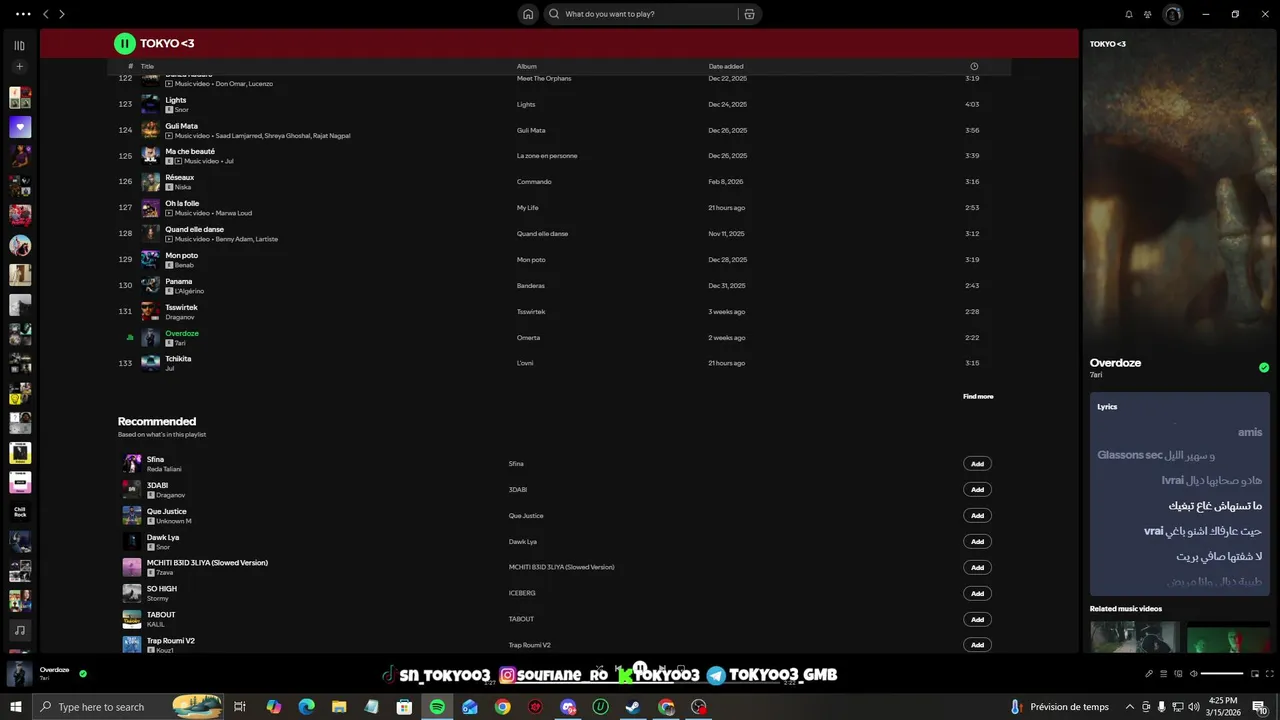This screenshot has height=720, width=1280.
Task: Click the now-playing cover art in bottom bar
Action: [20, 673]
